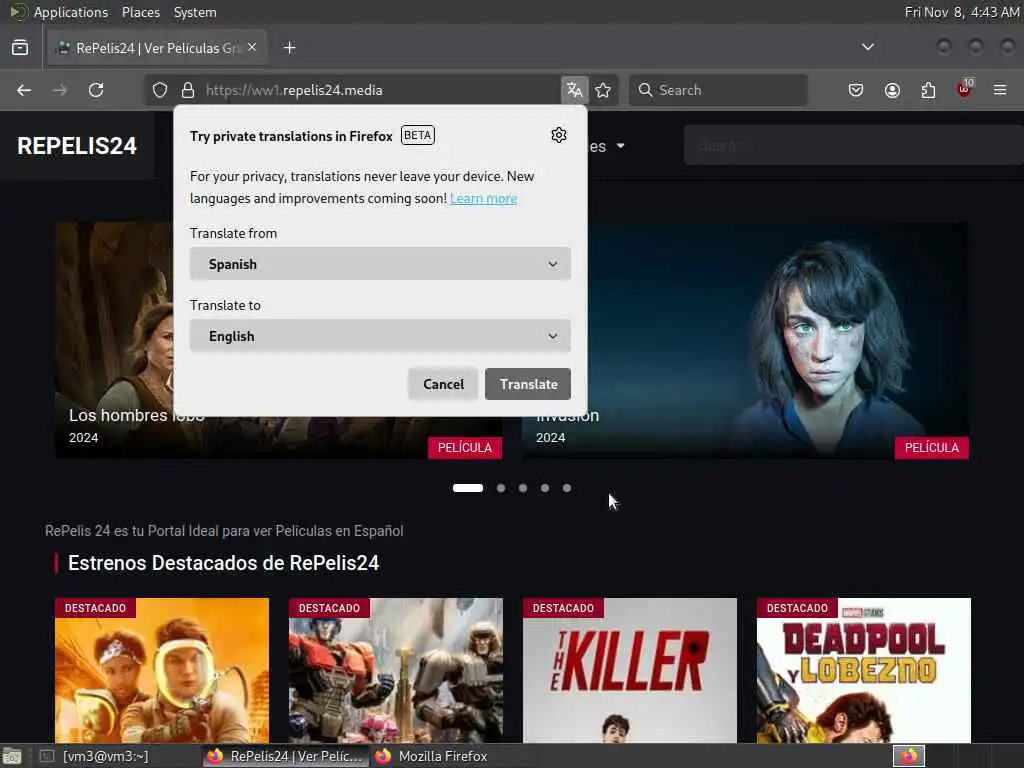The width and height of the screenshot is (1024, 768).
Task: Select the fifth carousel dot
Action: click(567, 488)
